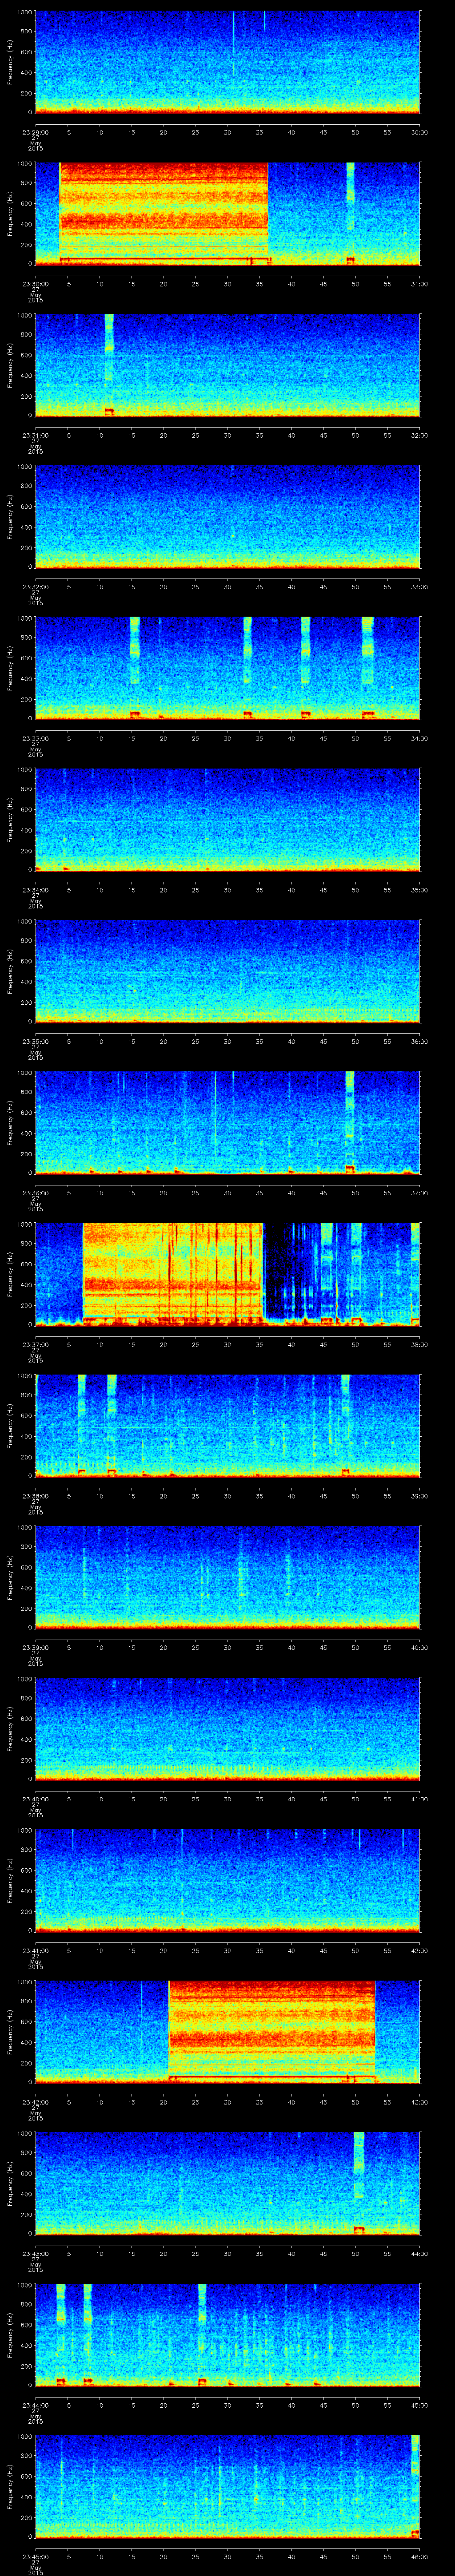Select the 46:00 end time label
This screenshot has width=455, height=2576.
pyautogui.click(x=420, y=2557)
